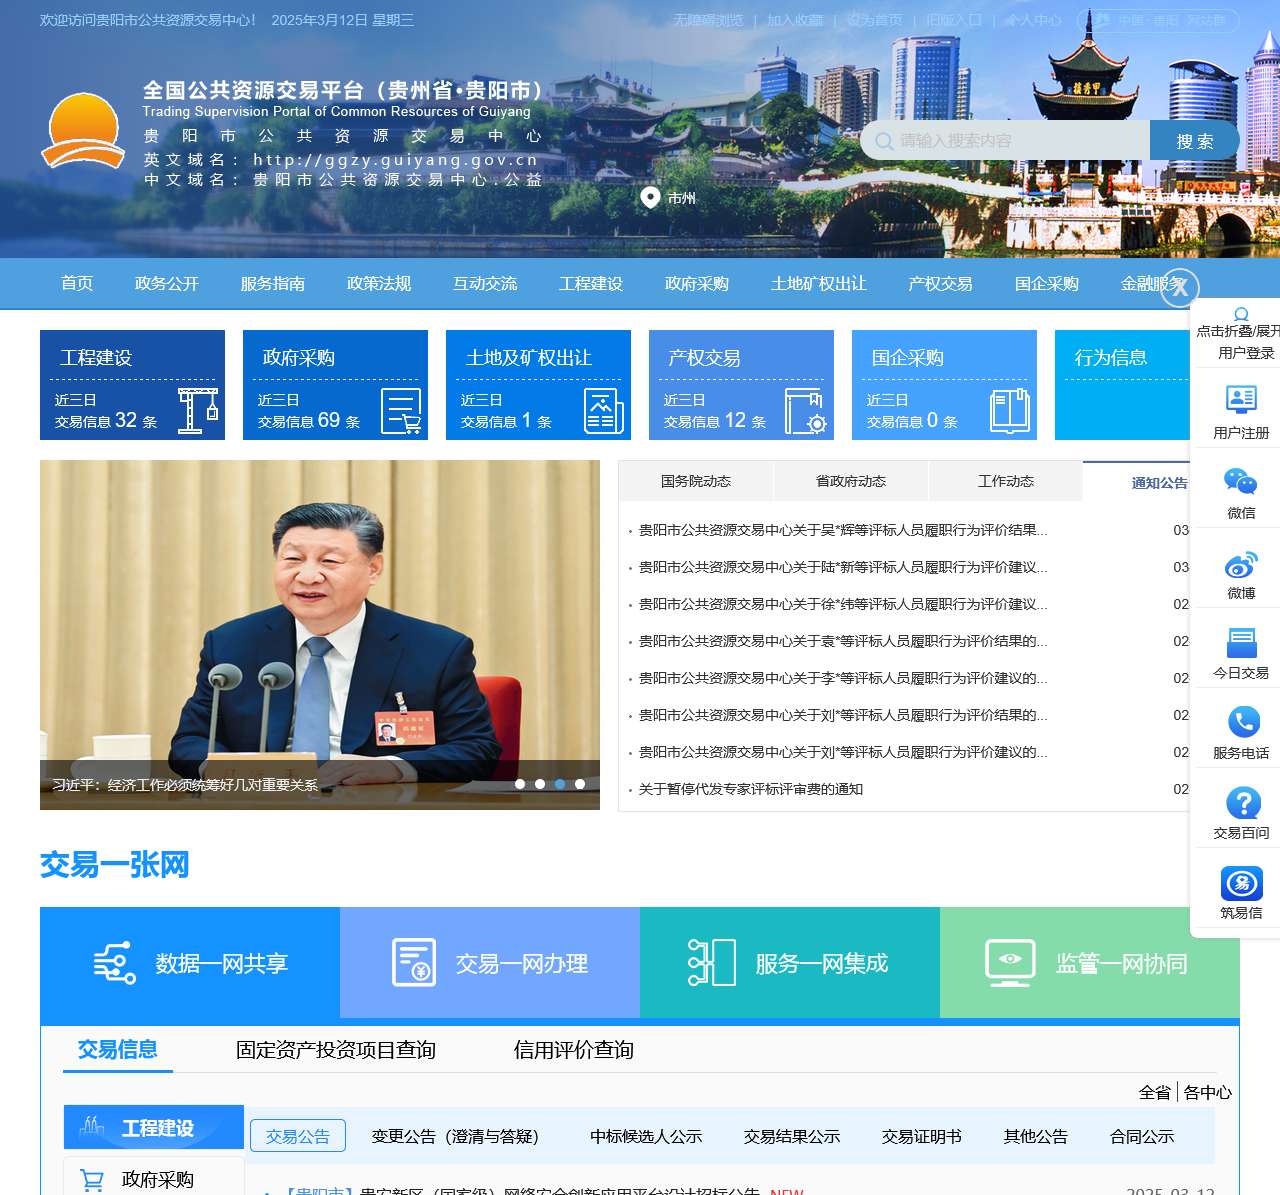Click the magnifier icon in the search box
Image resolution: width=1280 pixels, height=1195 pixels.
(x=884, y=141)
